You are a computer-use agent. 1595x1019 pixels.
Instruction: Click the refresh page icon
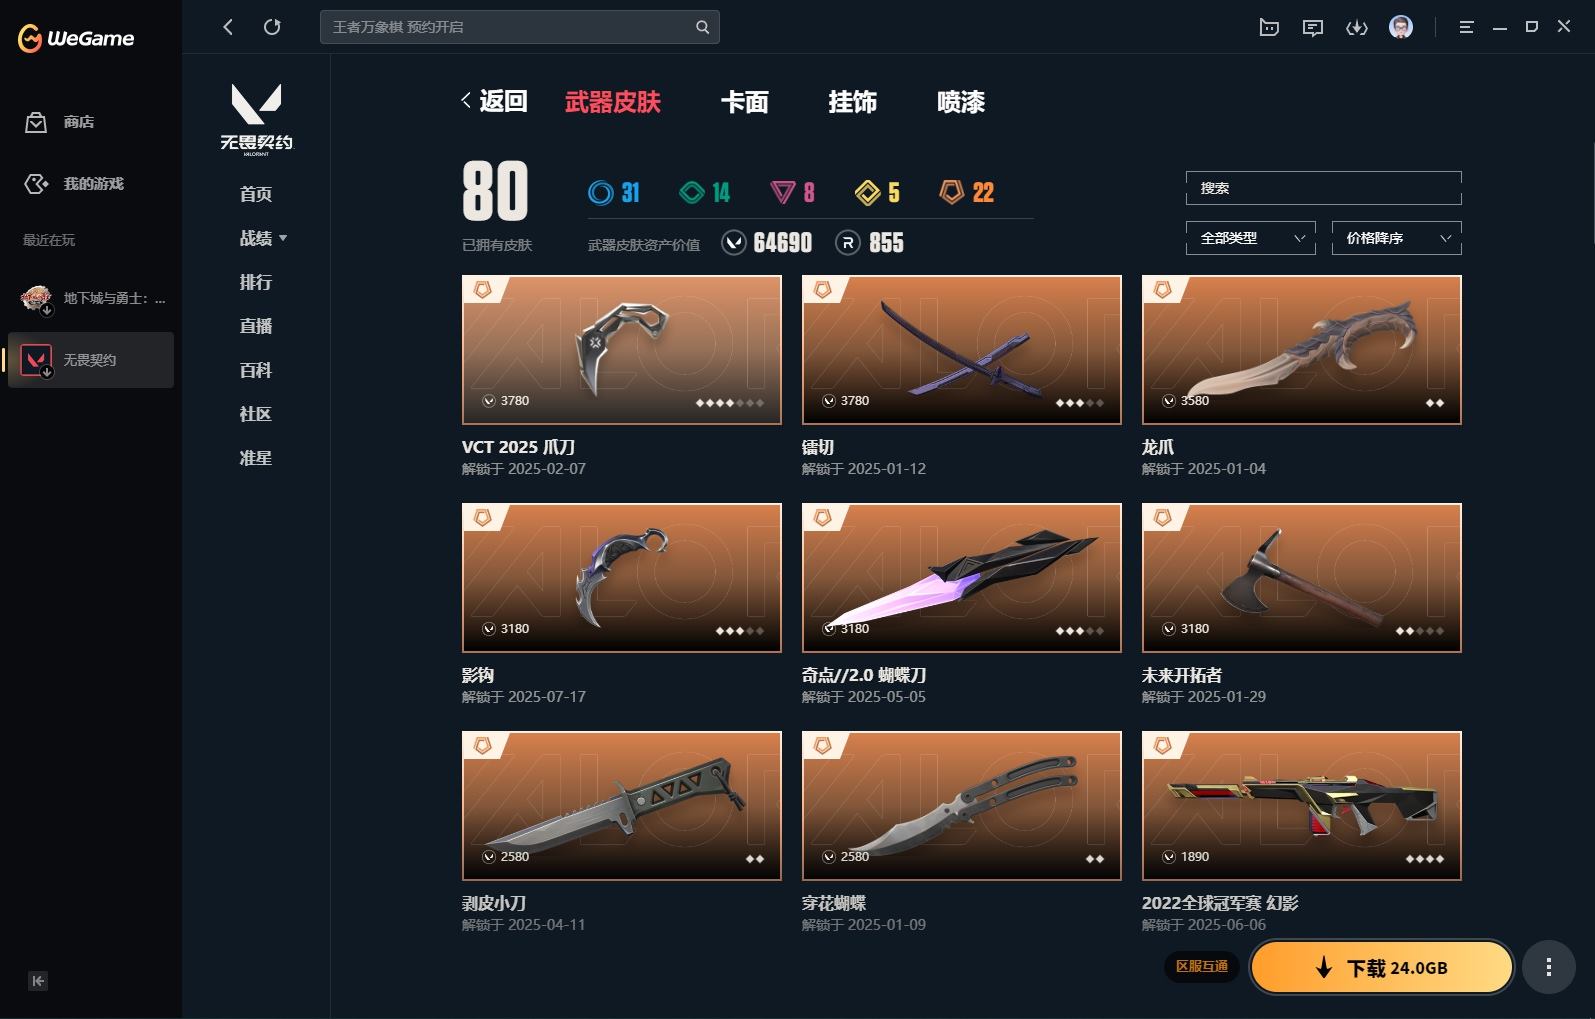[272, 27]
